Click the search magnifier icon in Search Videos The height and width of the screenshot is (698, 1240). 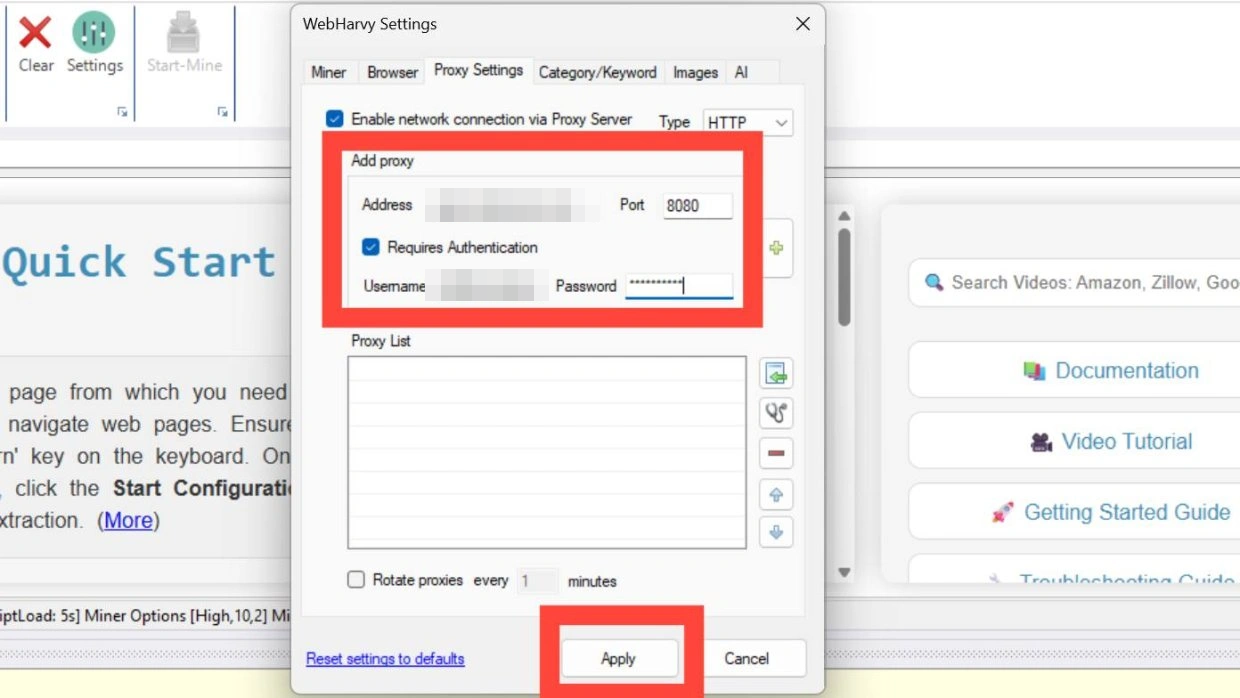(934, 283)
